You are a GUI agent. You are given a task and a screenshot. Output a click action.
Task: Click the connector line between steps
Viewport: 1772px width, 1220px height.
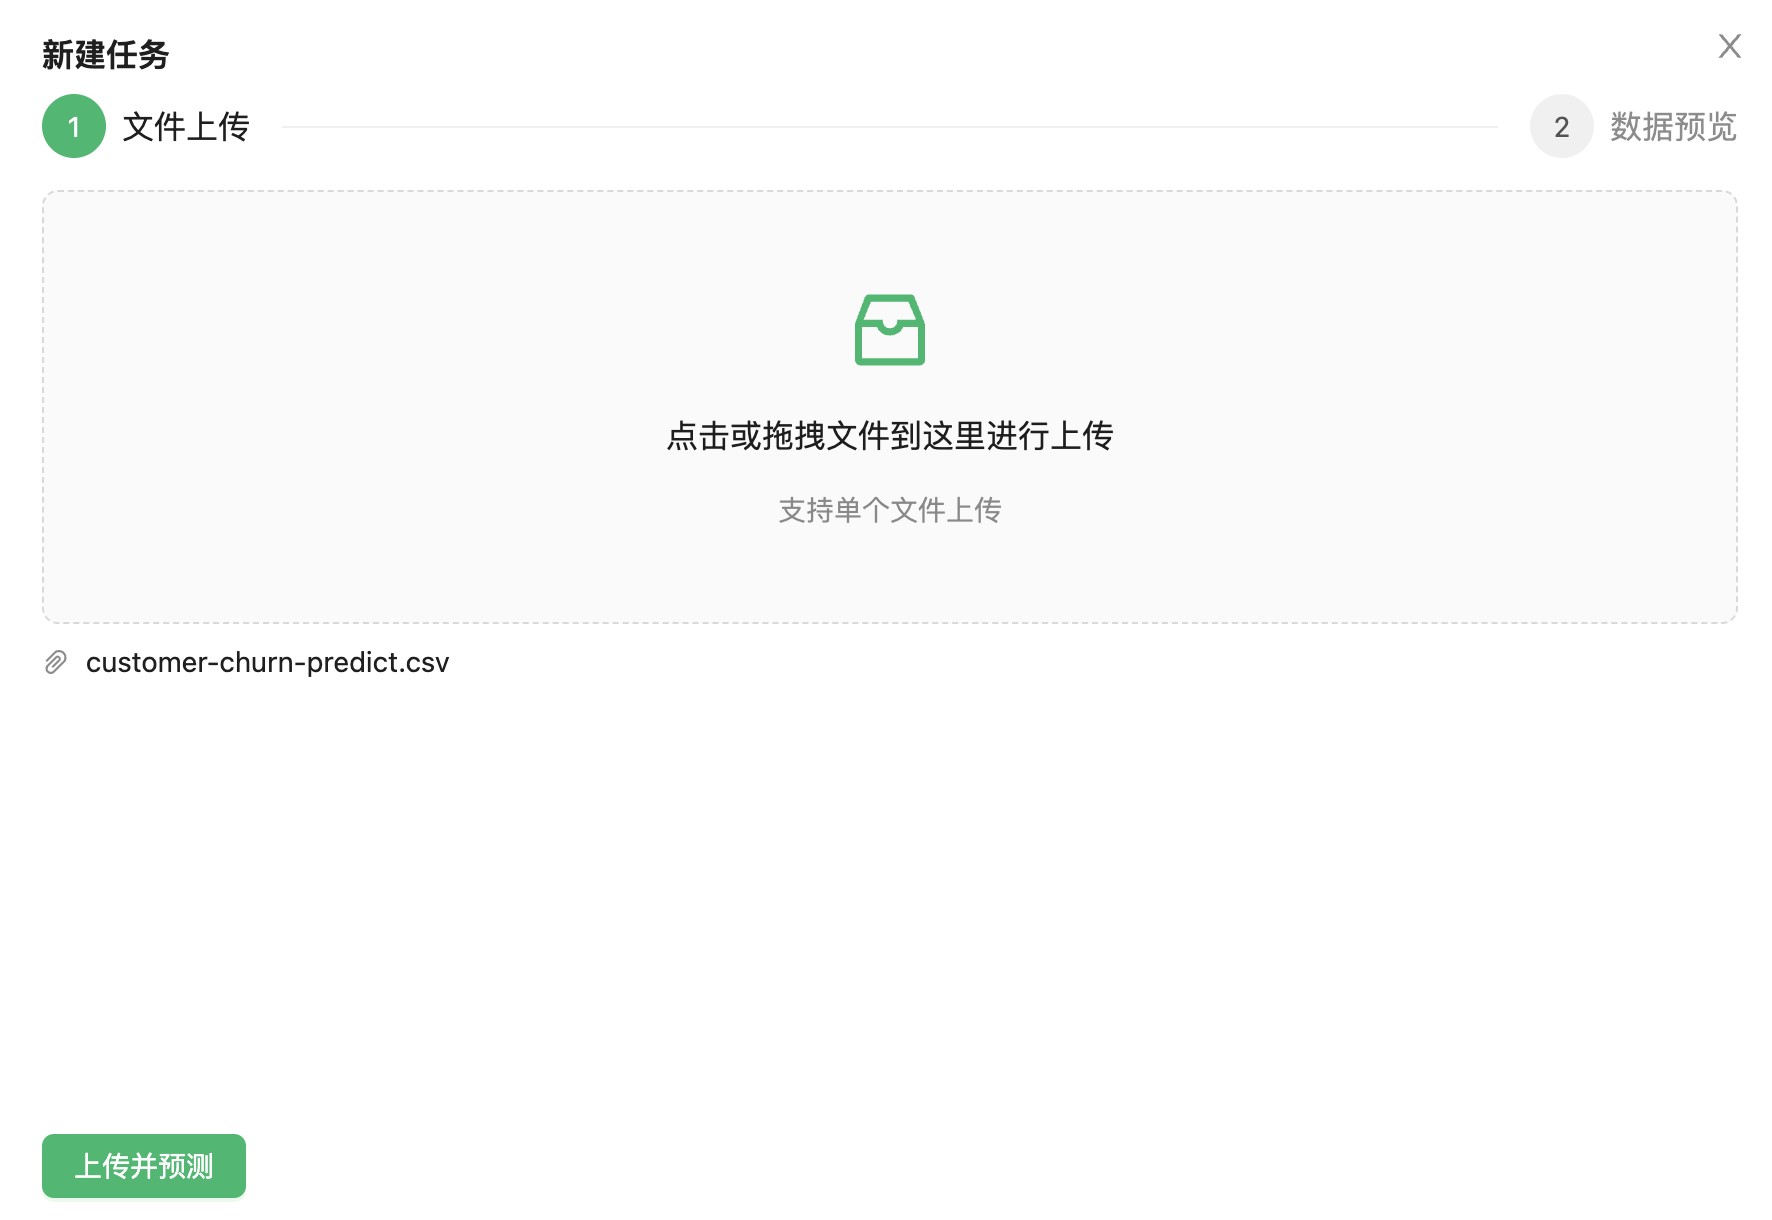point(889,127)
